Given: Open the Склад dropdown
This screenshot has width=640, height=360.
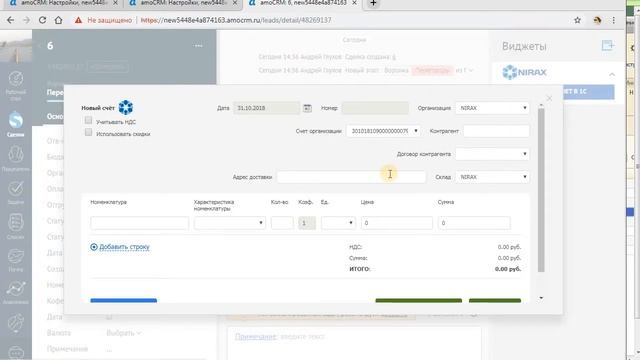Looking at the screenshot, I should pyautogui.click(x=492, y=177).
